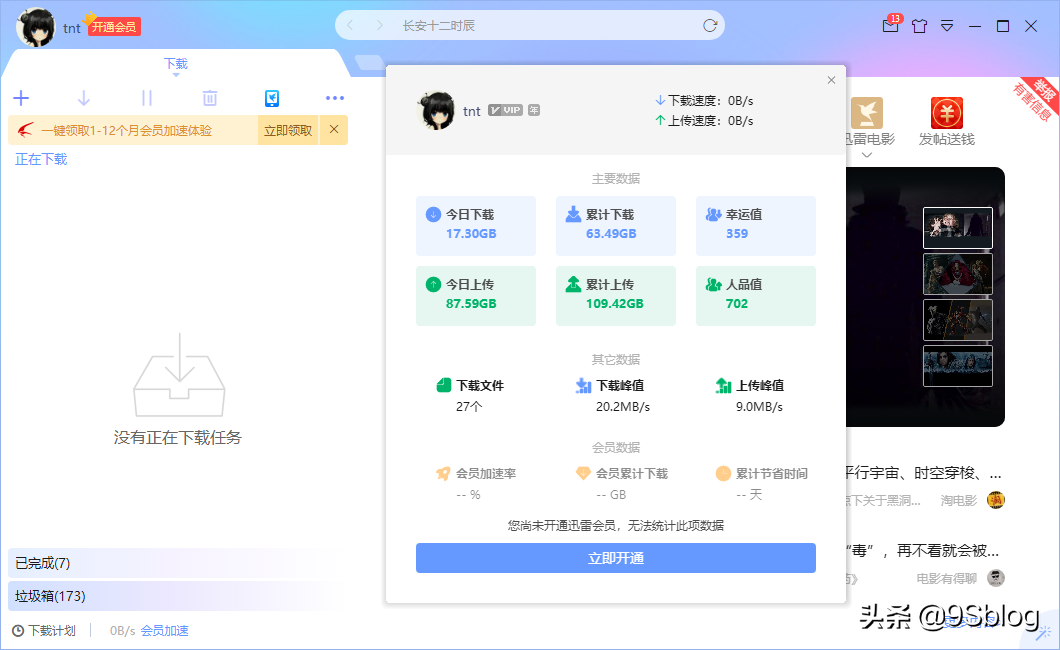Click the 幸运值 359 card

pos(756,226)
